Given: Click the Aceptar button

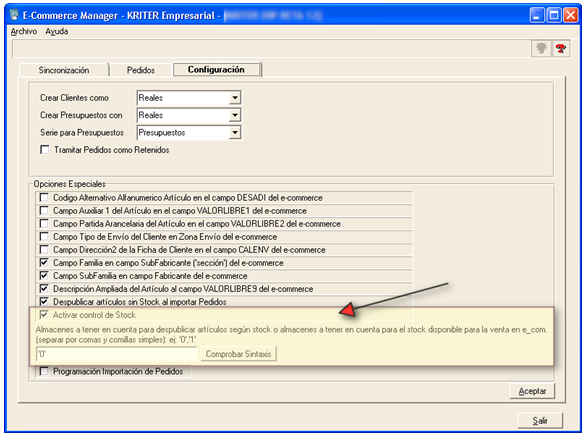Looking at the screenshot, I should [x=532, y=391].
